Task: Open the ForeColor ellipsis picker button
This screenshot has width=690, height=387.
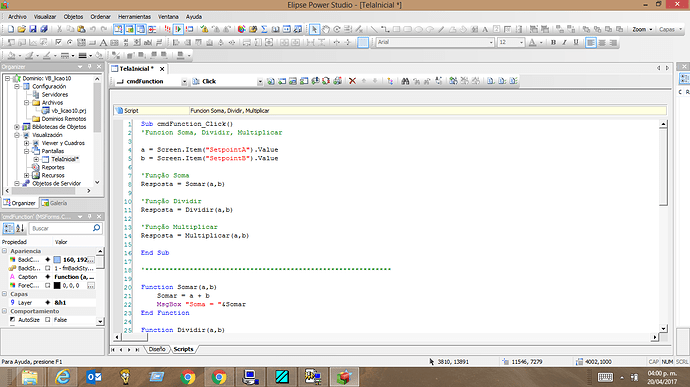Action: (x=91, y=285)
